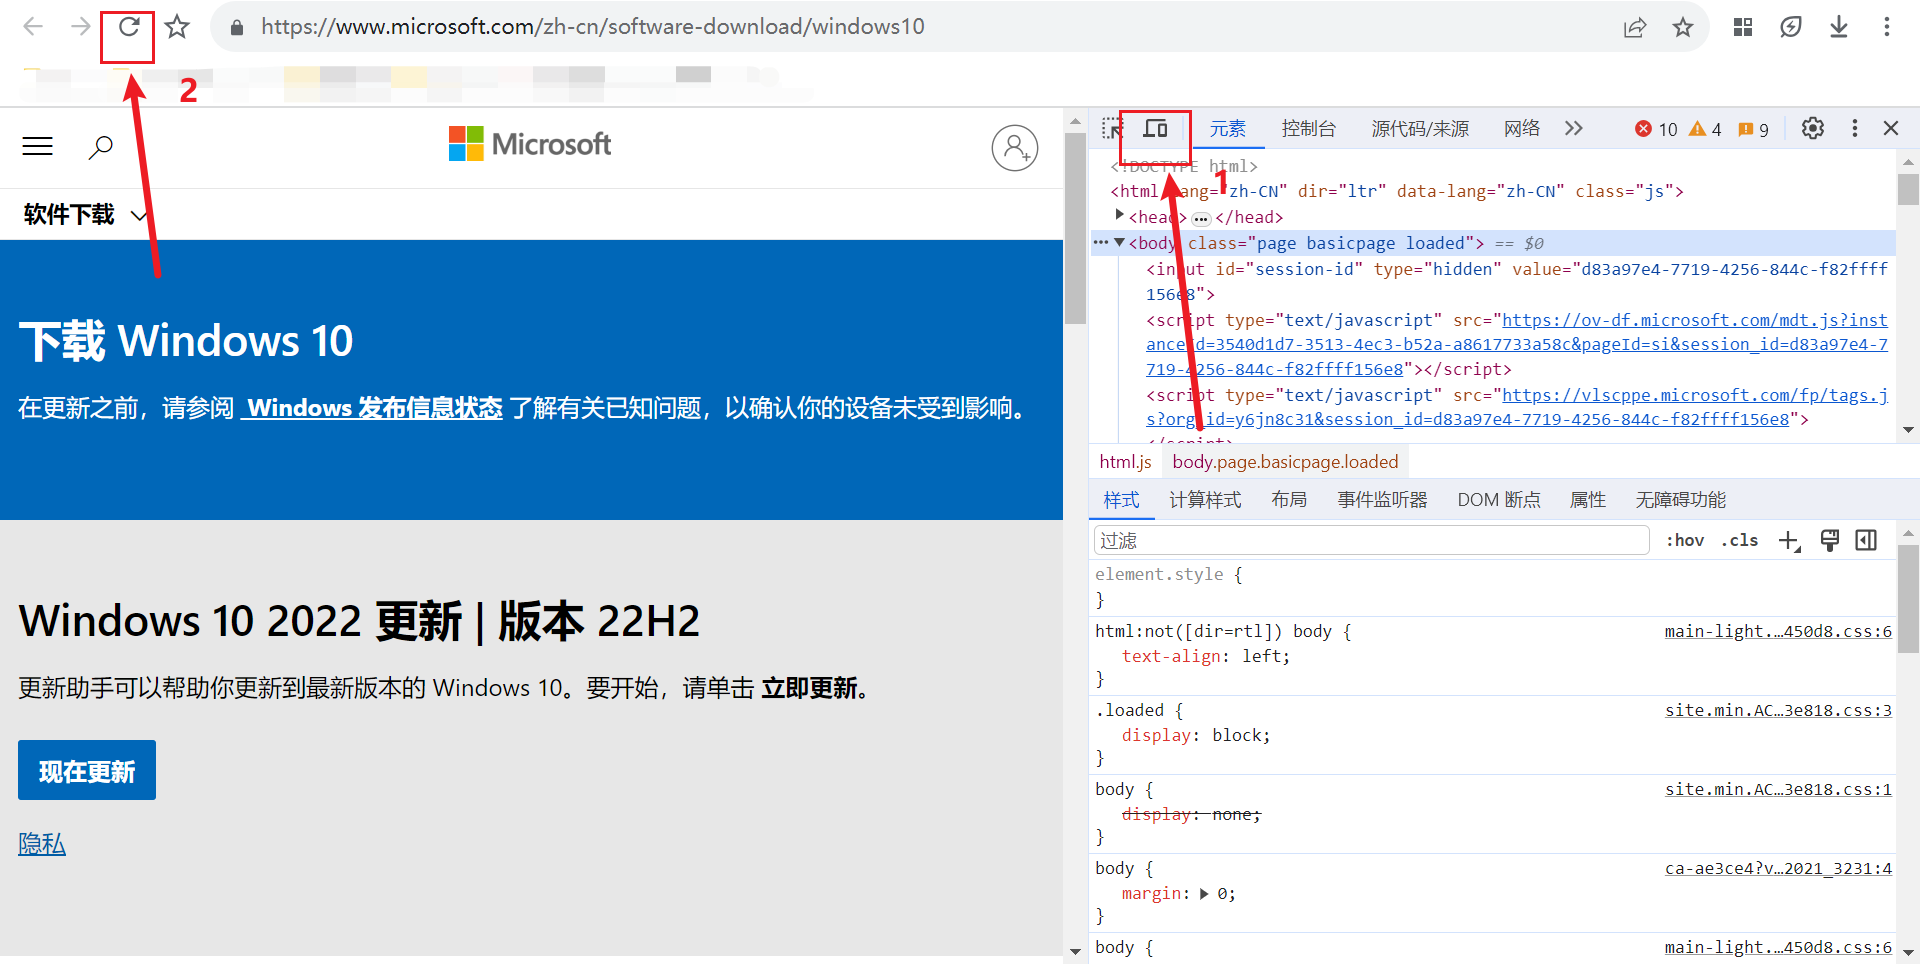
Task: Toggle the :hov element state panel
Action: click(x=1685, y=540)
